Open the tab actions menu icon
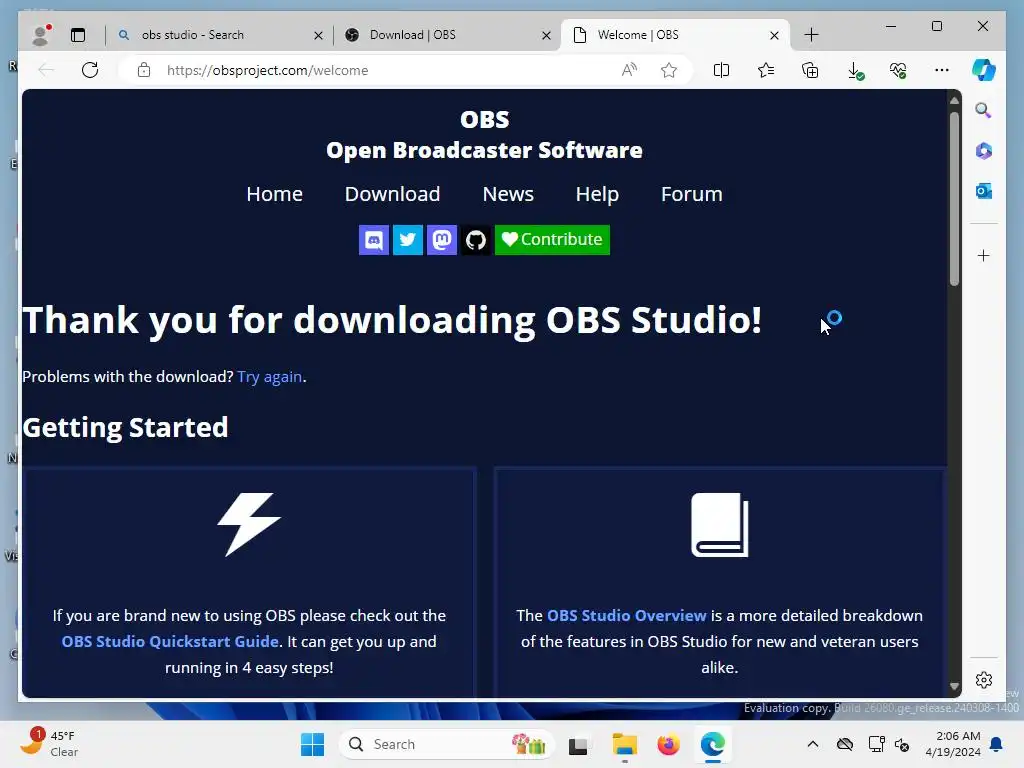 point(78,35)
